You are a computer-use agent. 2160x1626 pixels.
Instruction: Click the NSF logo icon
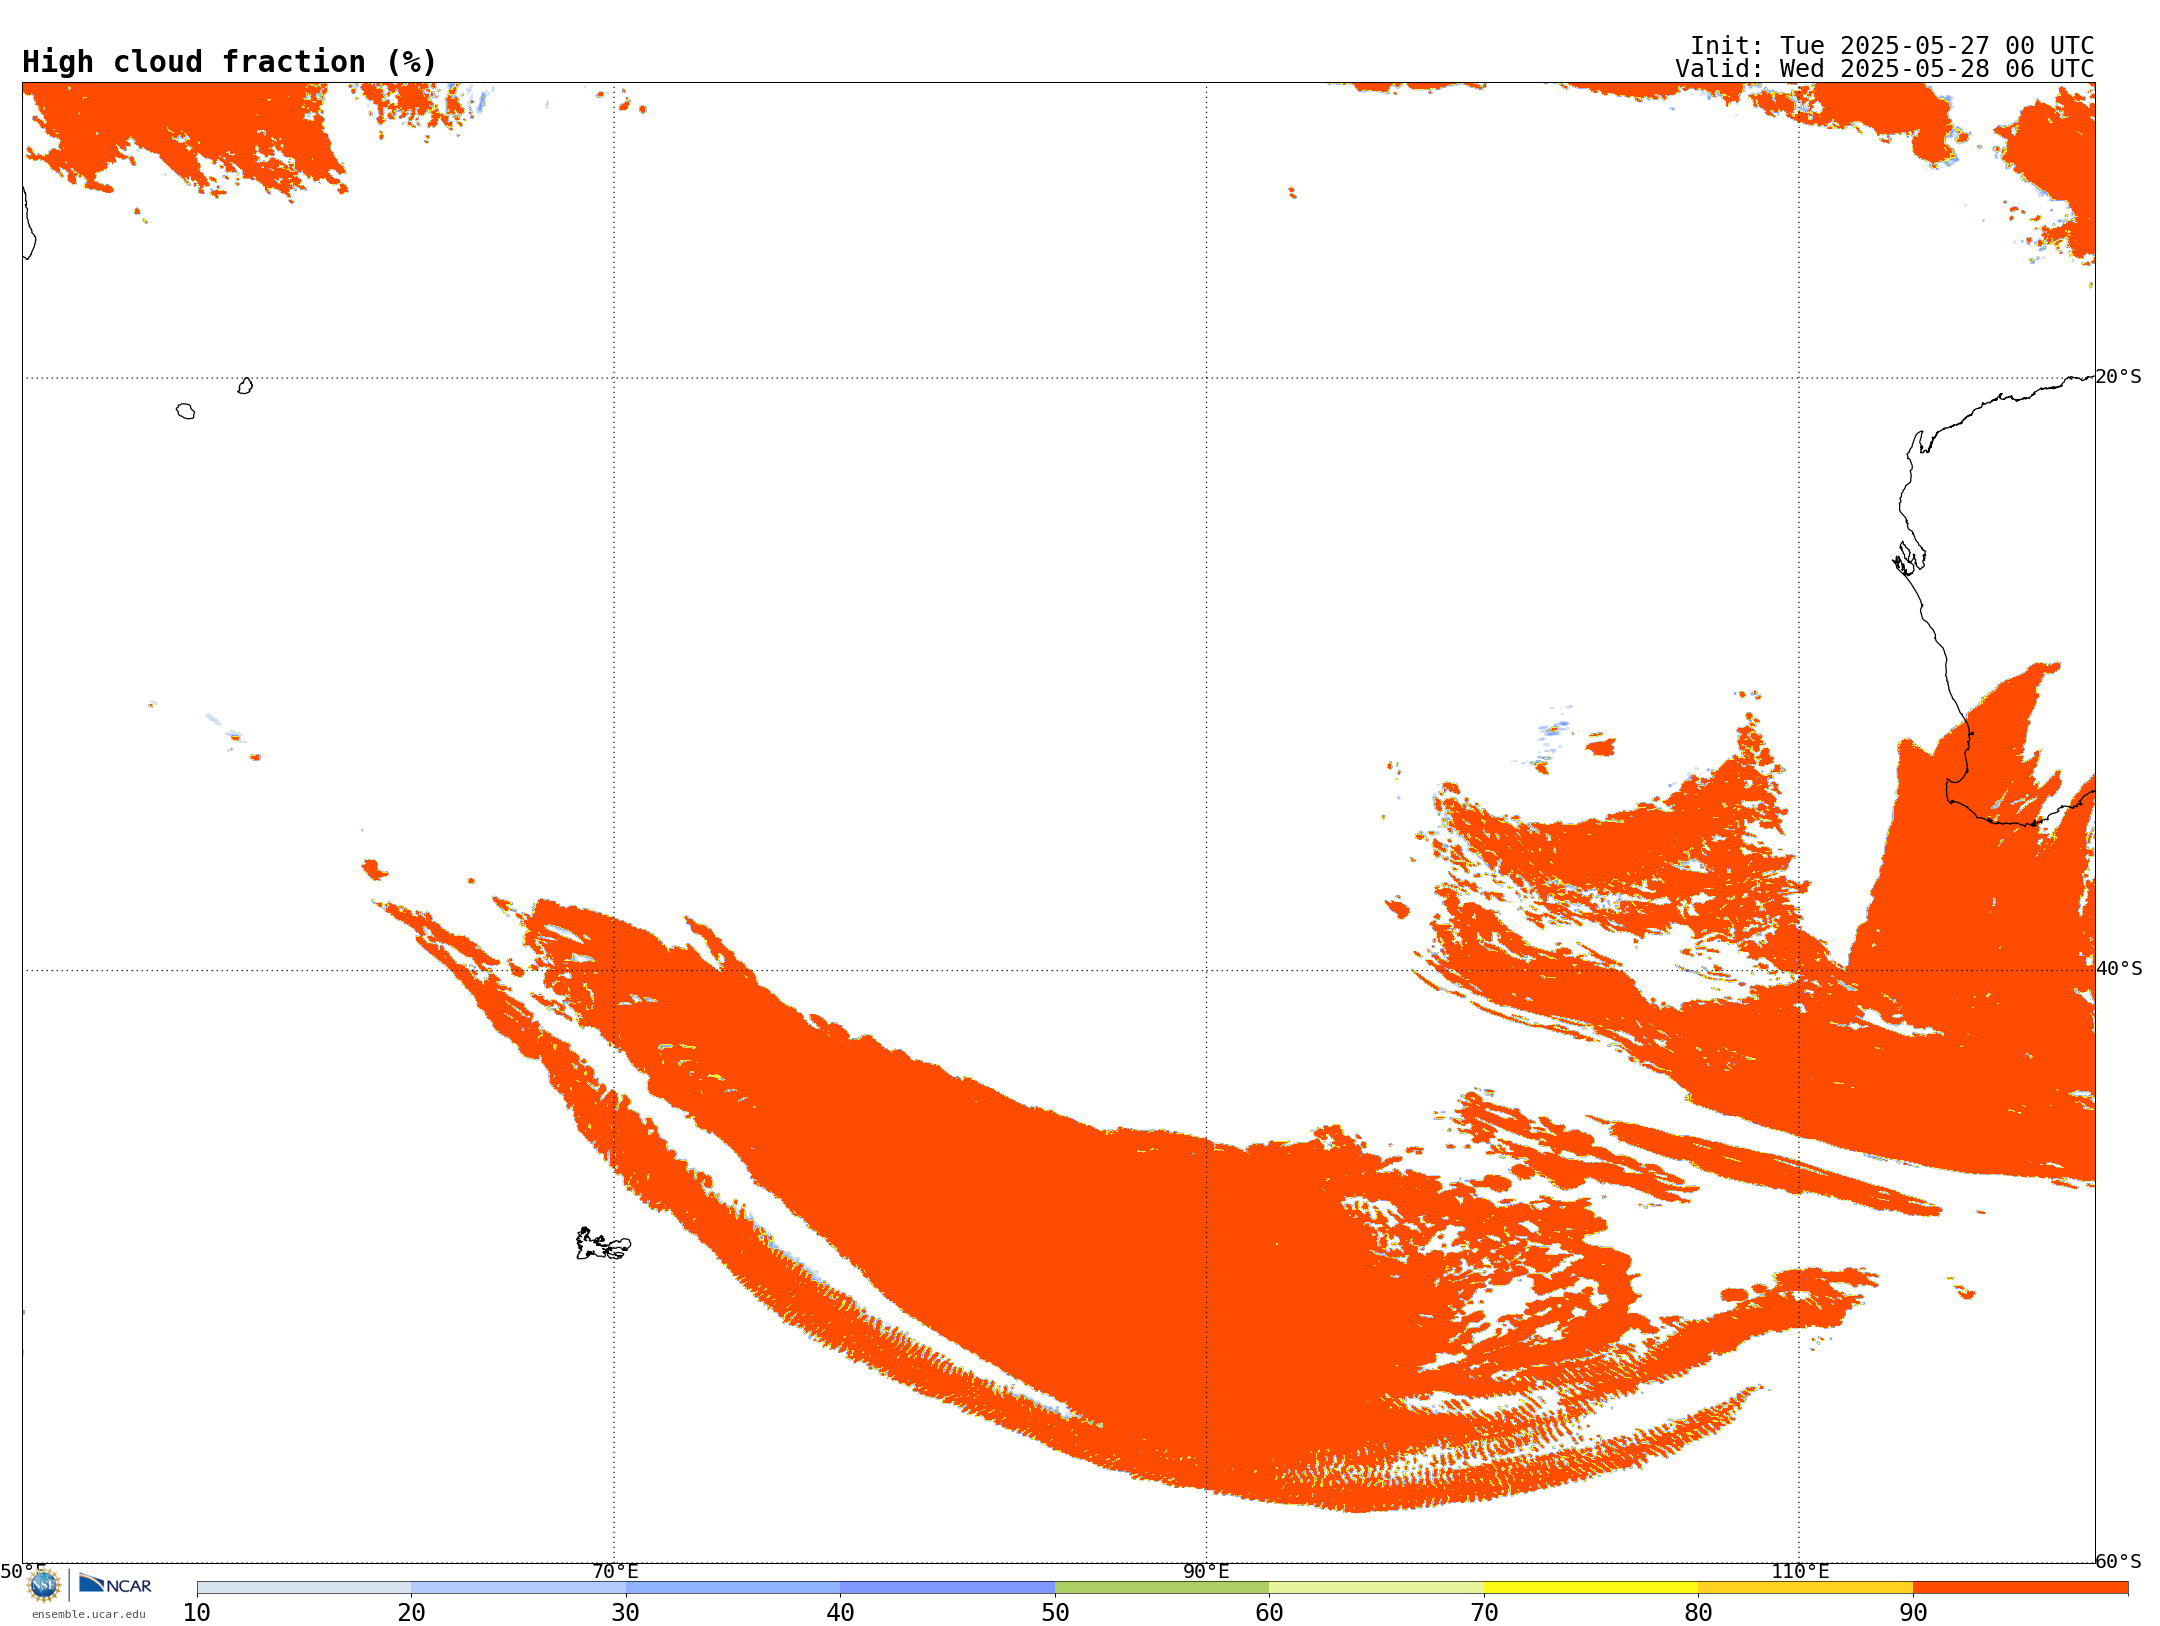point(44,1584)
